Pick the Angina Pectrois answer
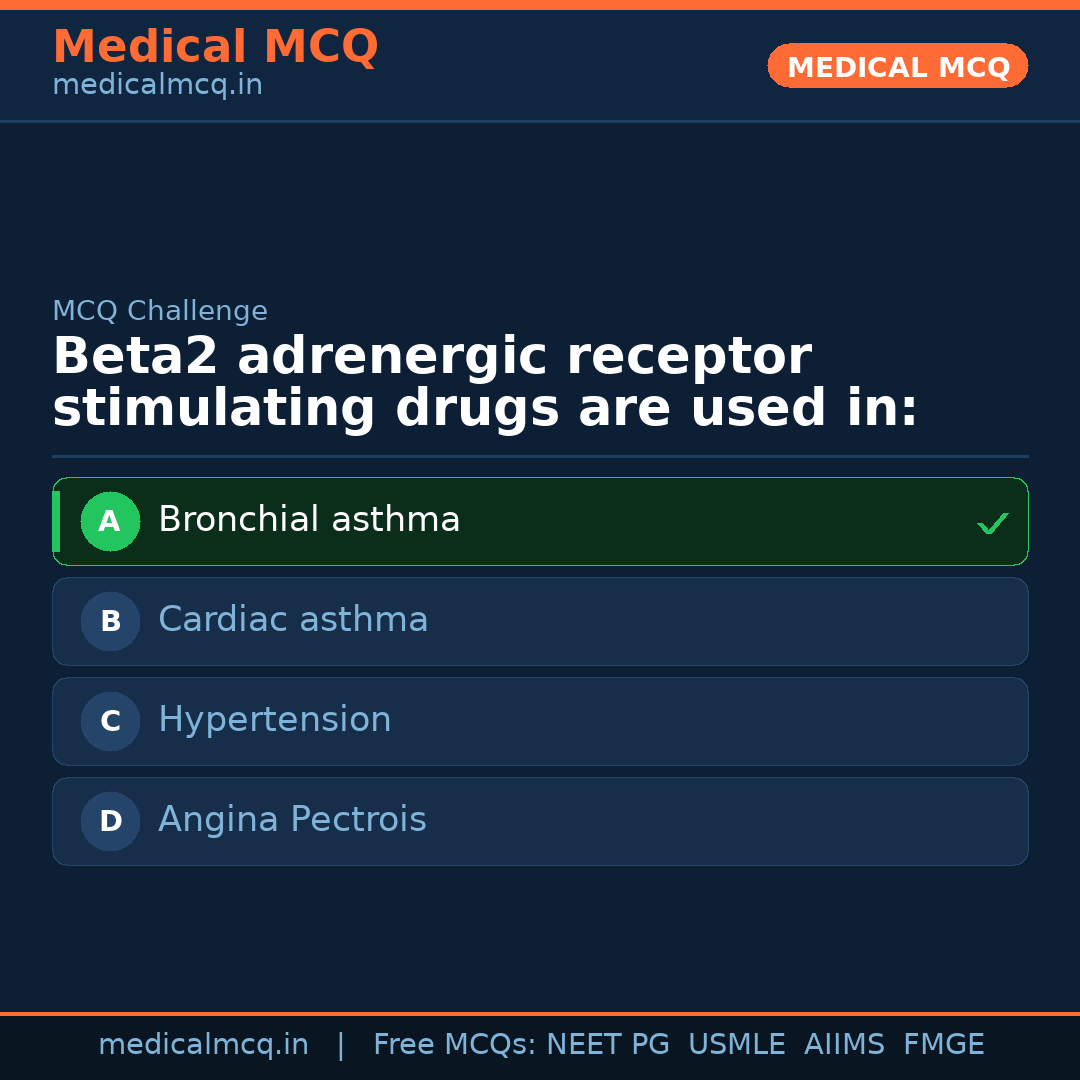This screenshot has width=1080, height=1080. point(292,820)
